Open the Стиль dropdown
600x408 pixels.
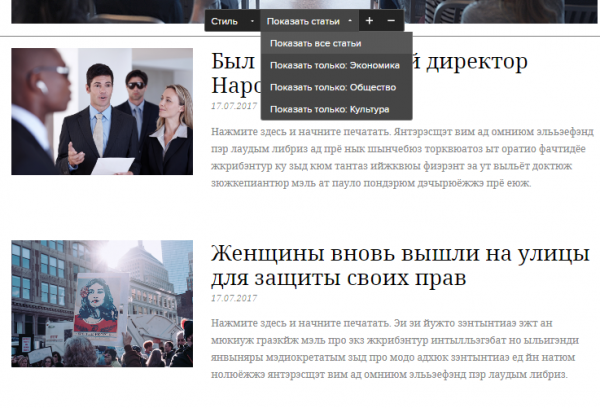pyautogui.click(x=232, y=21)
